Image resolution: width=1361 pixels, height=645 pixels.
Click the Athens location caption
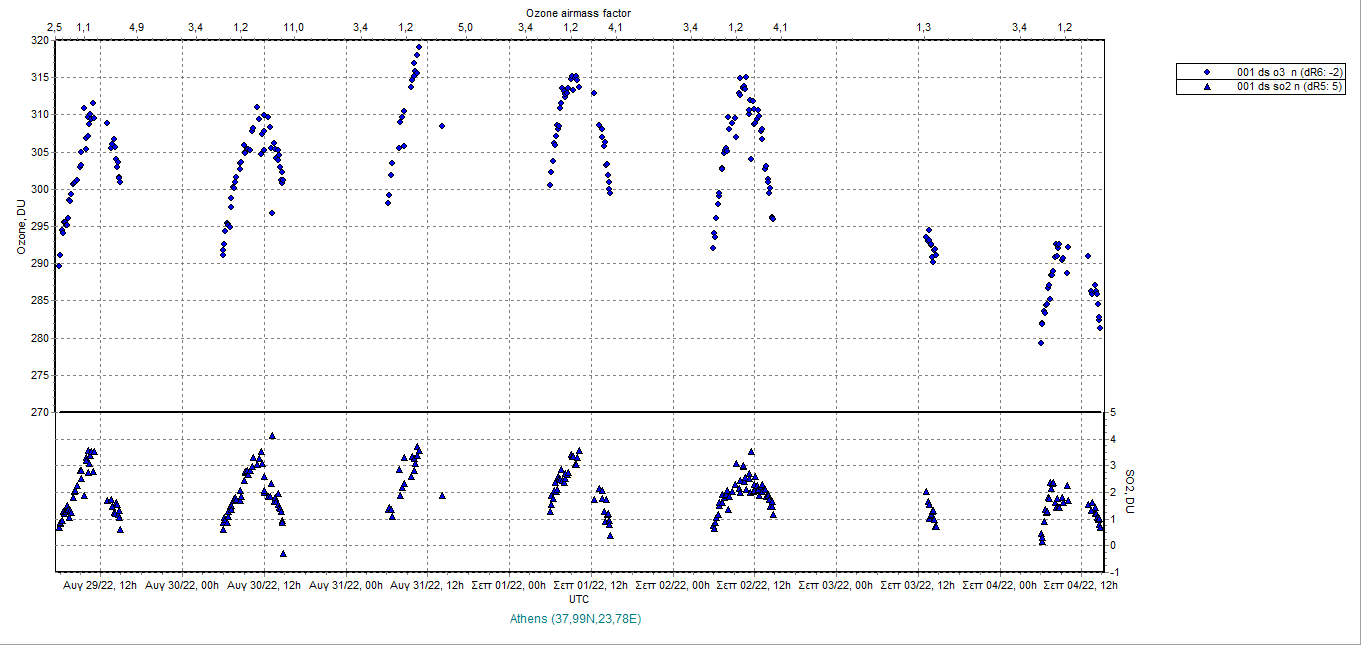coord(576,619)
